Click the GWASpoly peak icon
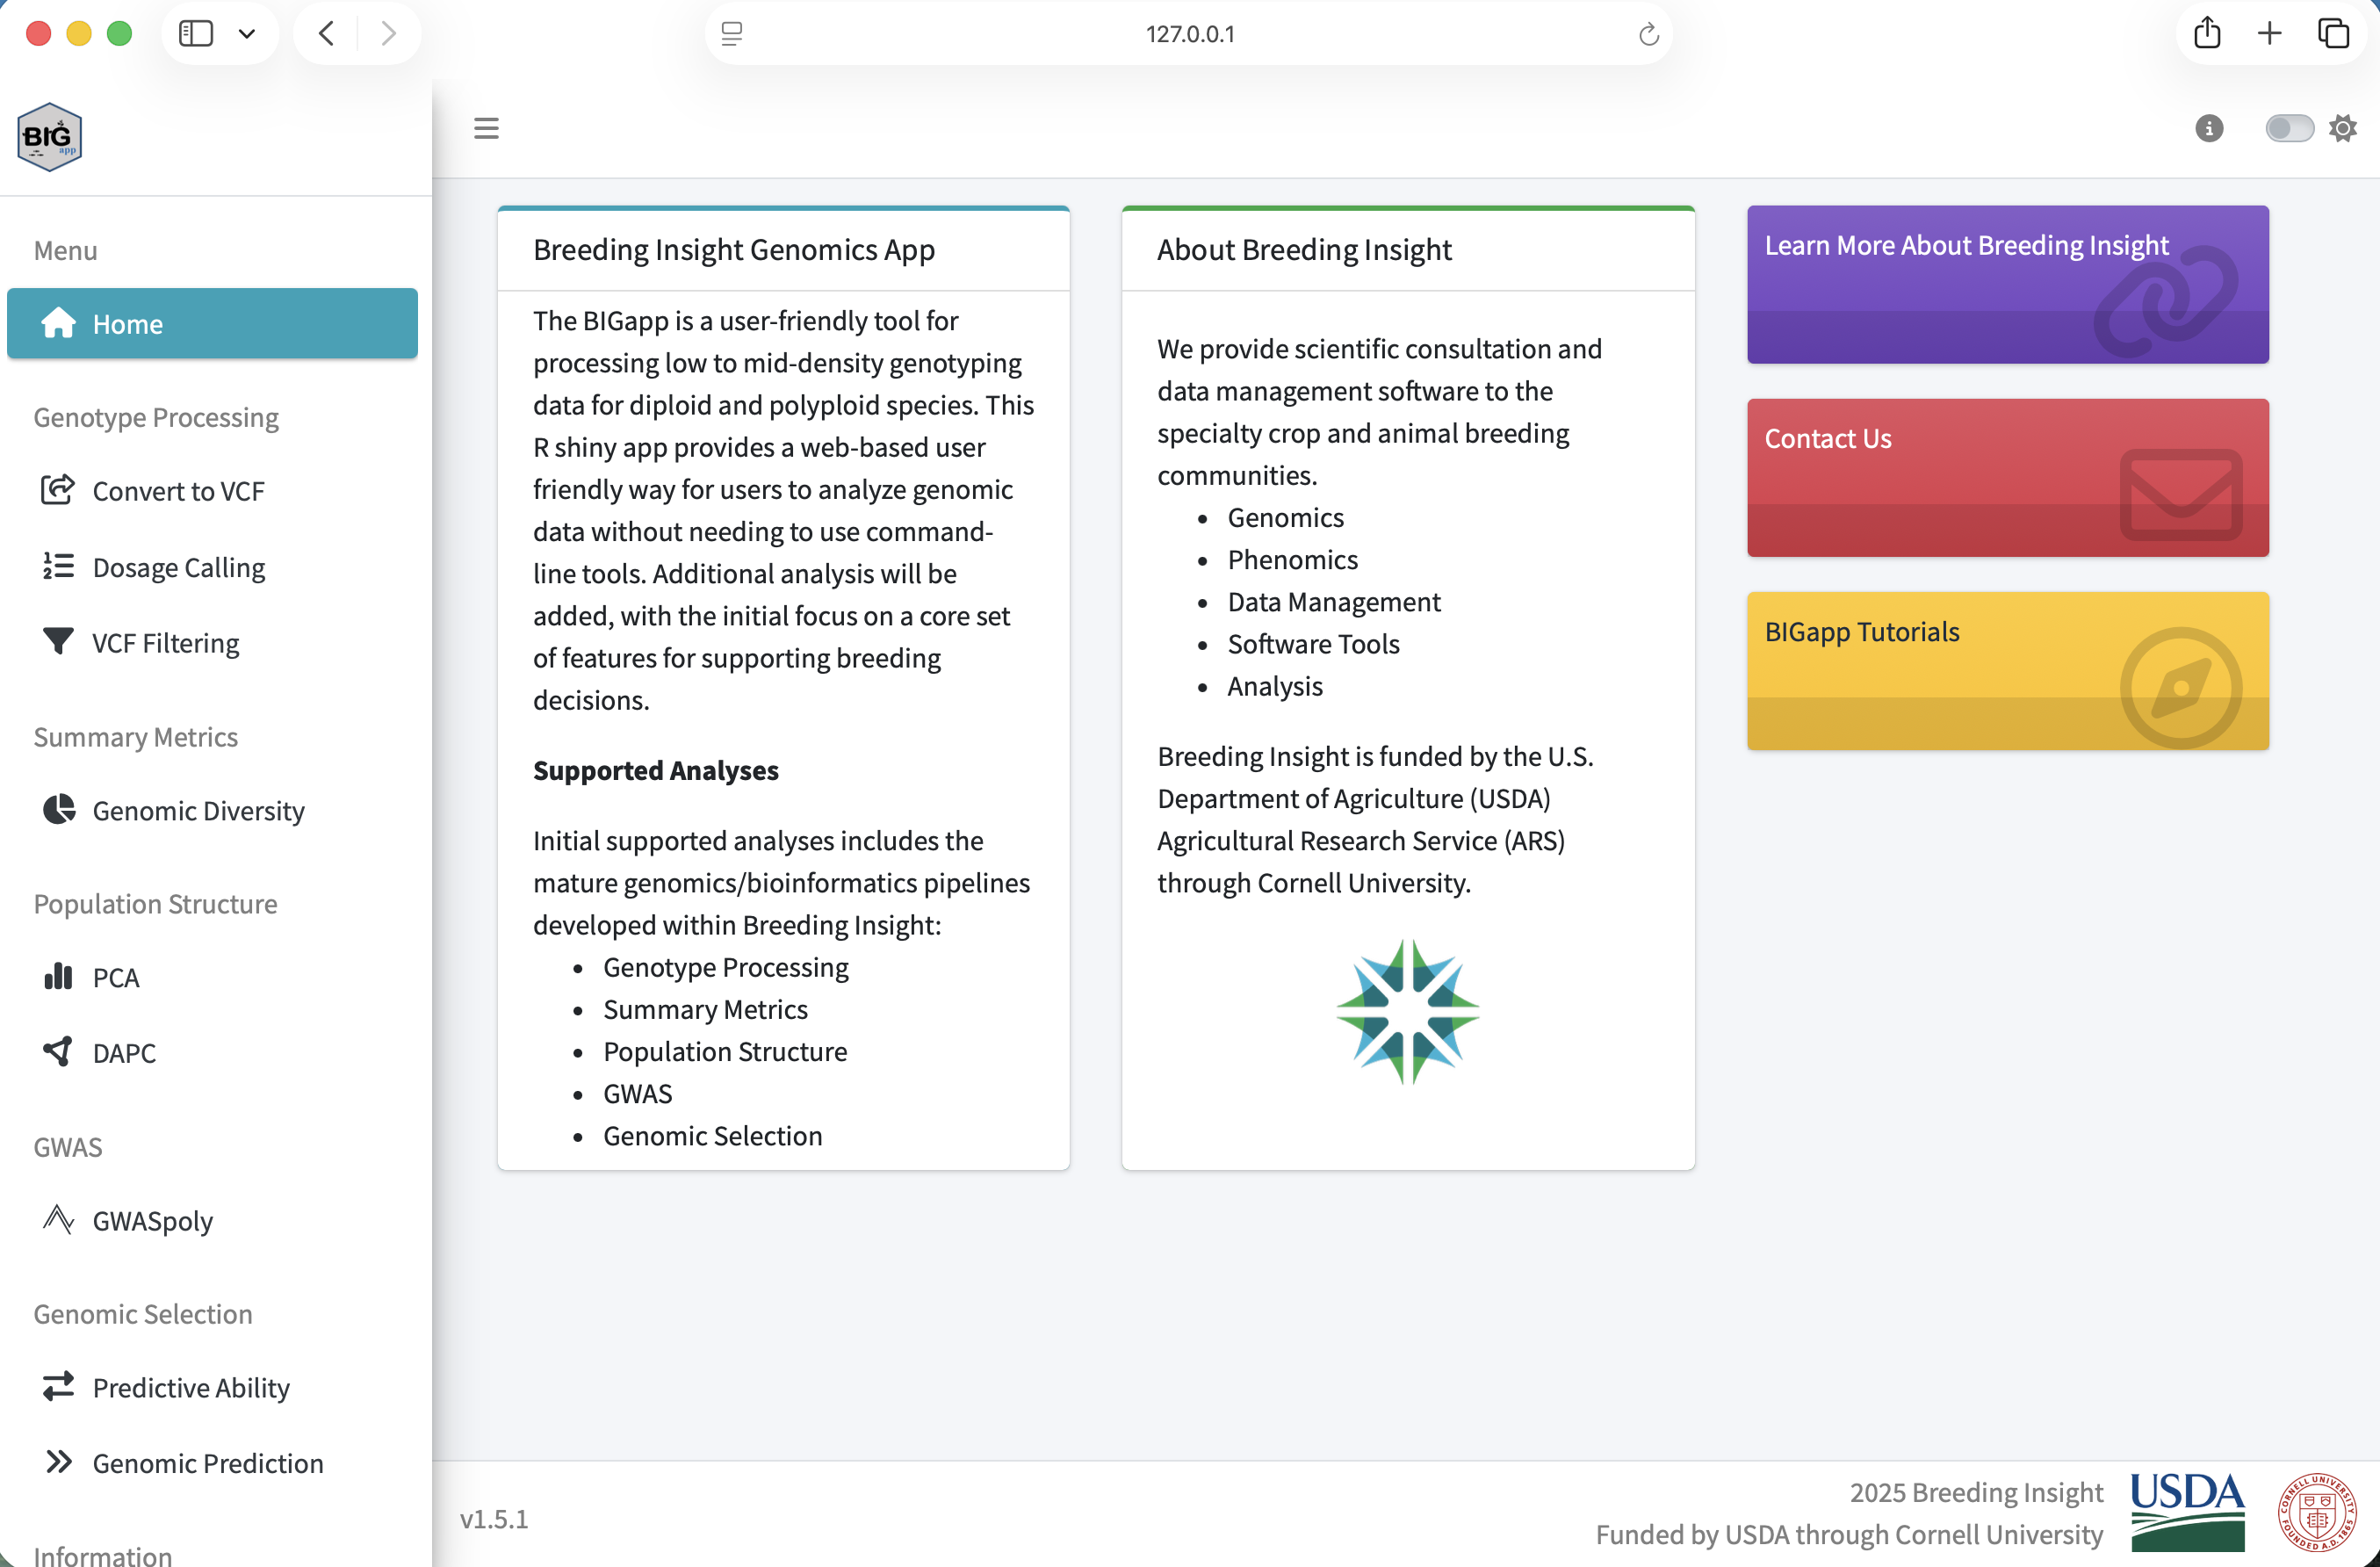Viewport: 2380px width, 1567px height. click(x=58, y=1219)
